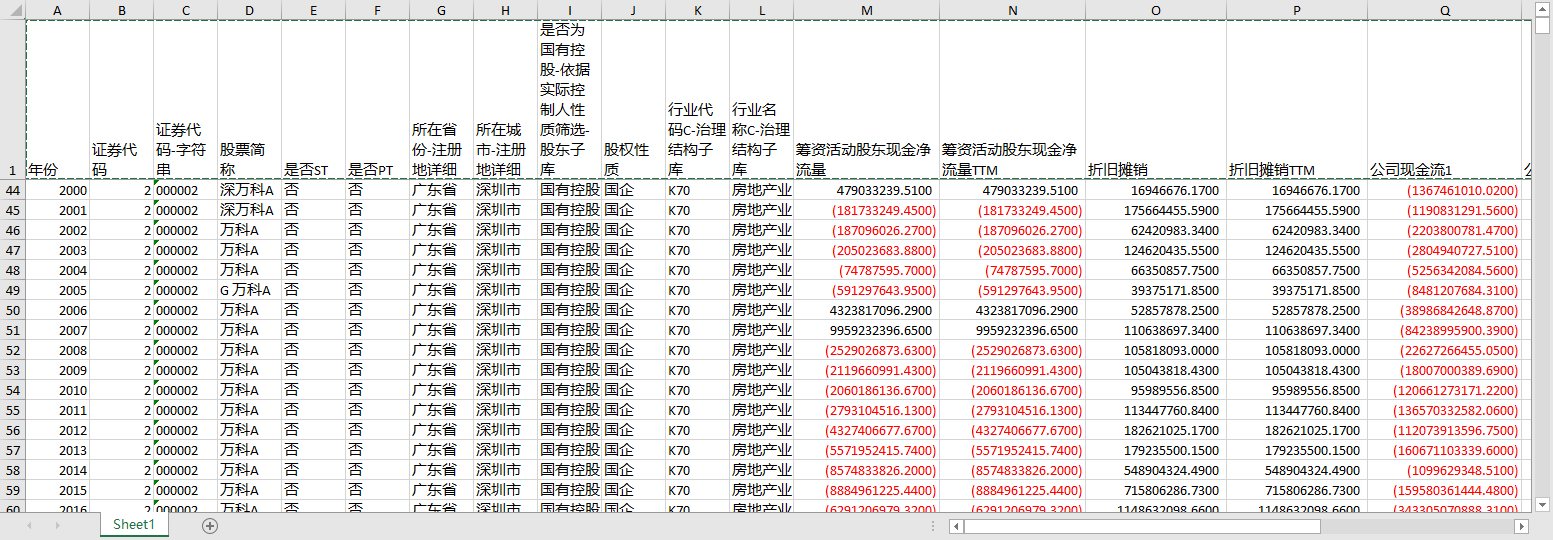
Task: Select column Q header
Action: tap(1445, 10)
